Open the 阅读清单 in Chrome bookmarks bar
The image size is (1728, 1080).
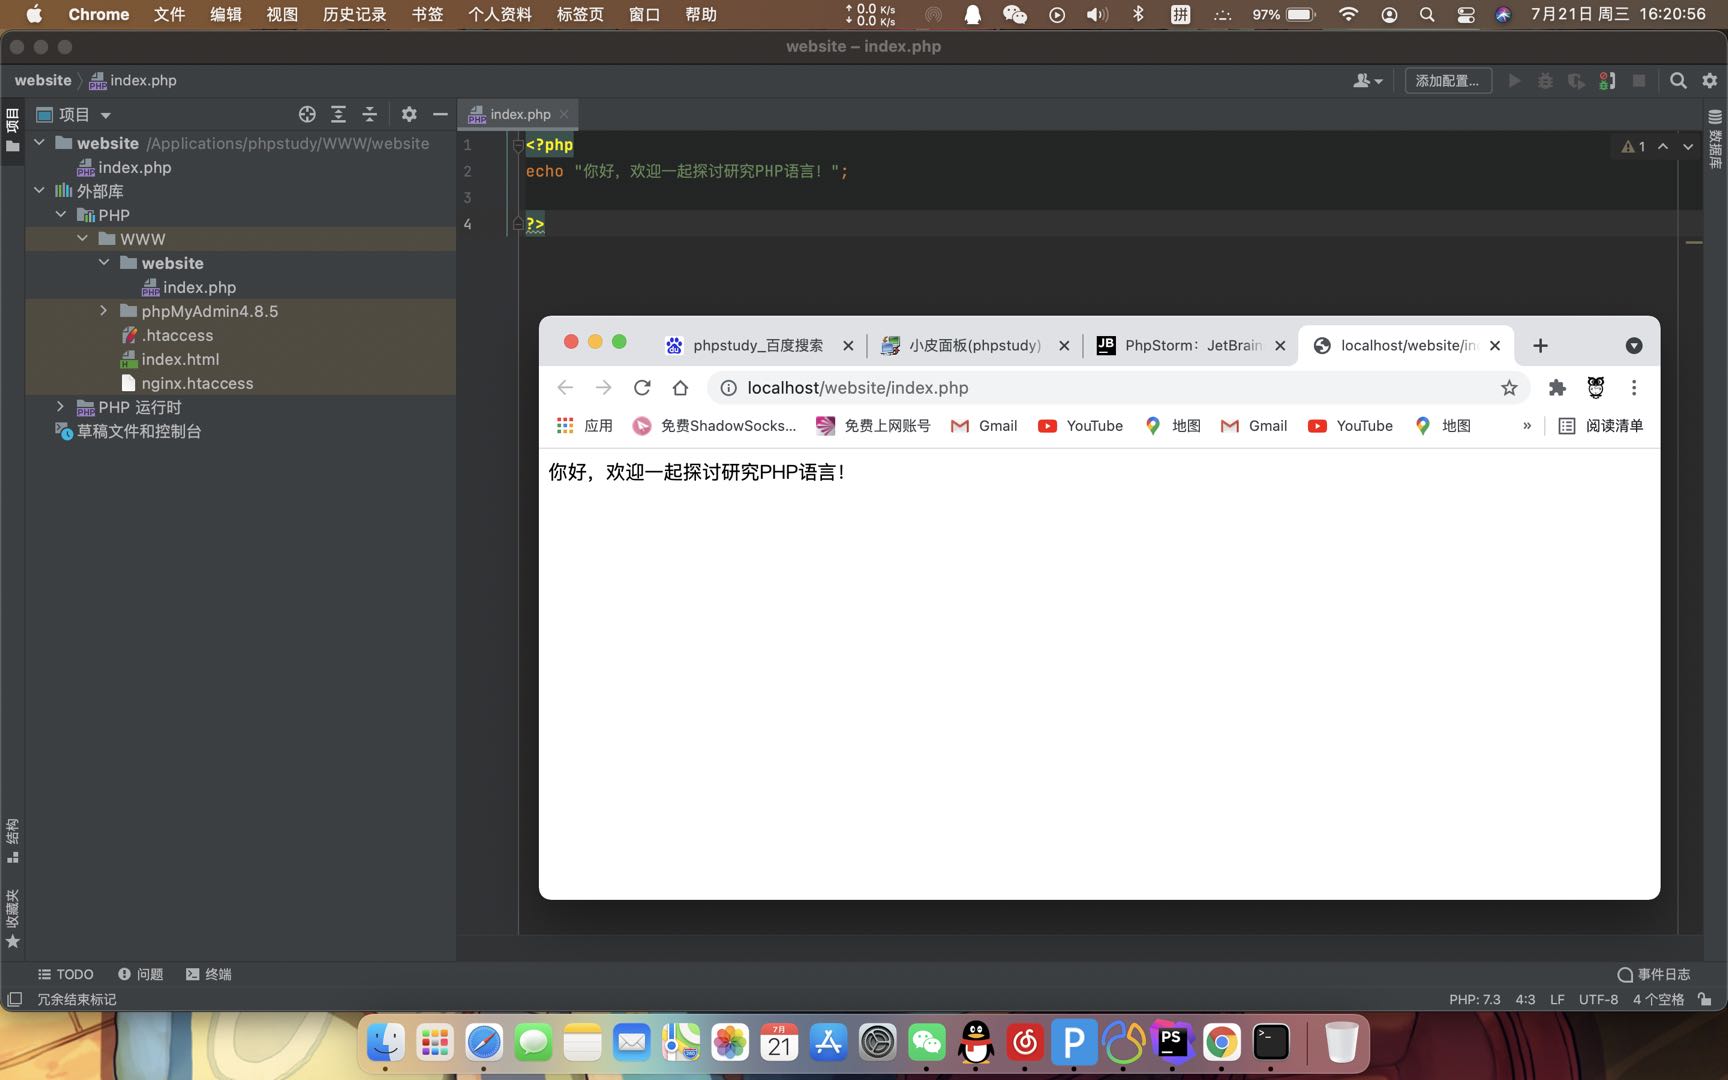[x=1601, y=426]
